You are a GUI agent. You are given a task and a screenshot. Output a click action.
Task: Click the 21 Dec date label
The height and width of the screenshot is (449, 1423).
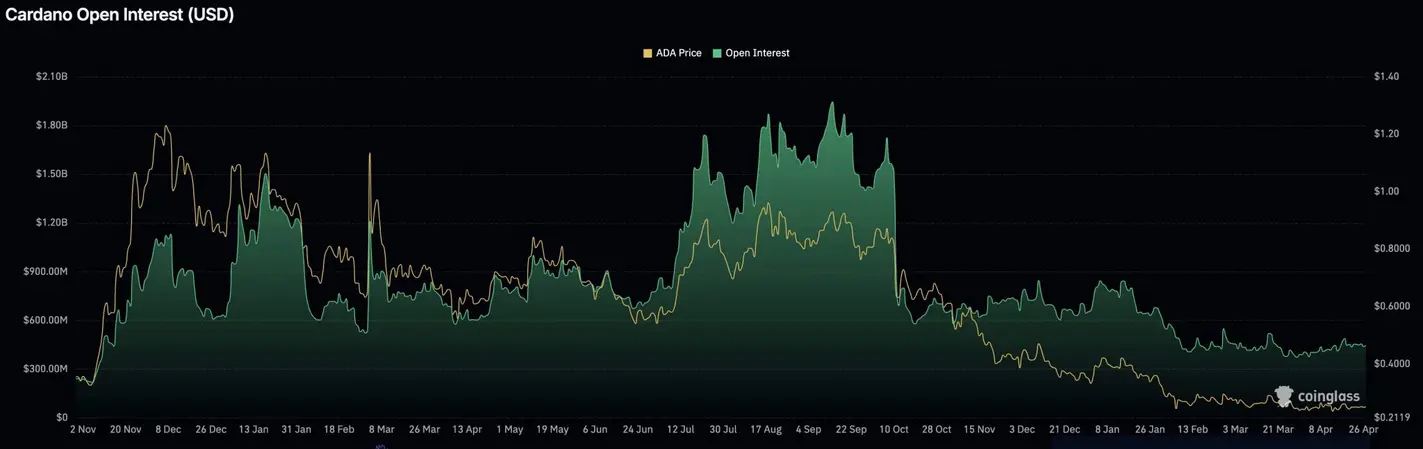tap(1064, 430)
